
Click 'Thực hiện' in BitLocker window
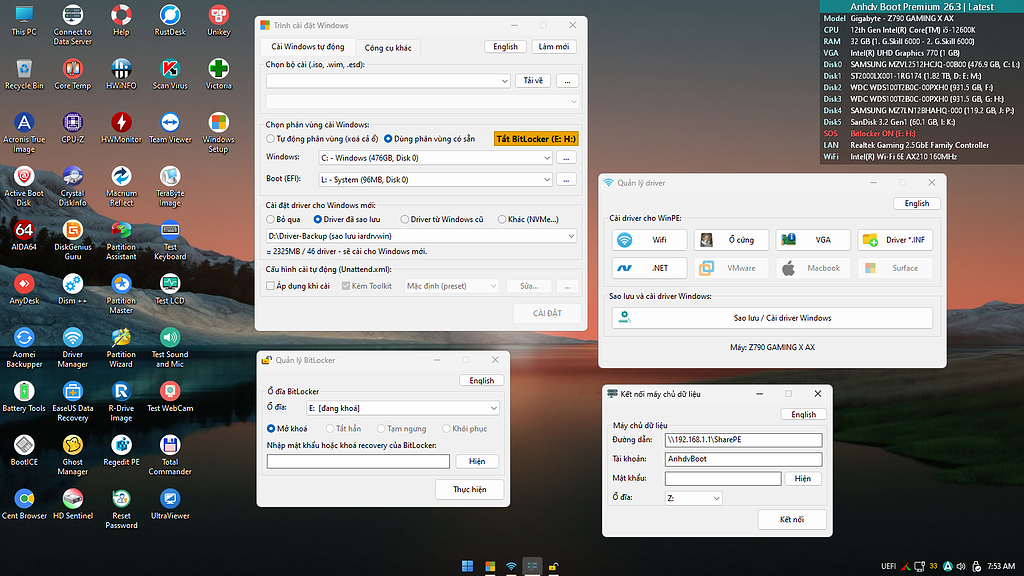pos(470,489)
